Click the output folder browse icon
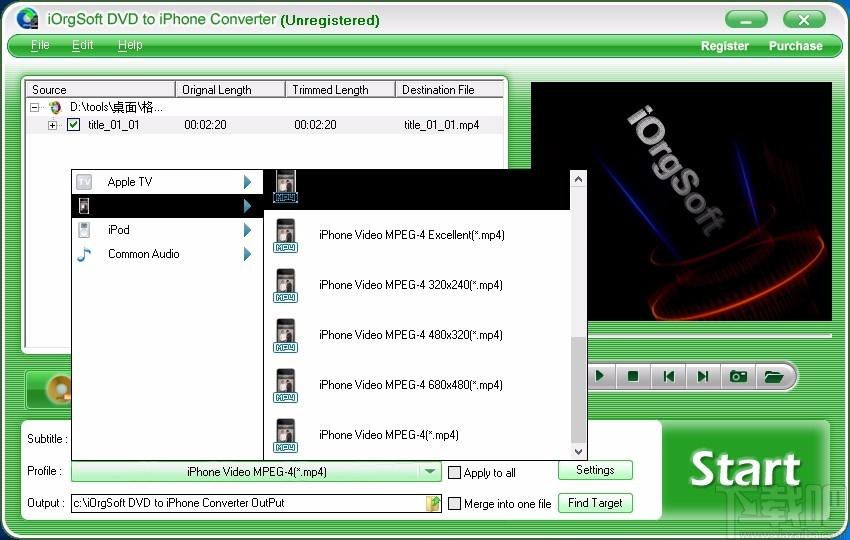 [433, 503]
